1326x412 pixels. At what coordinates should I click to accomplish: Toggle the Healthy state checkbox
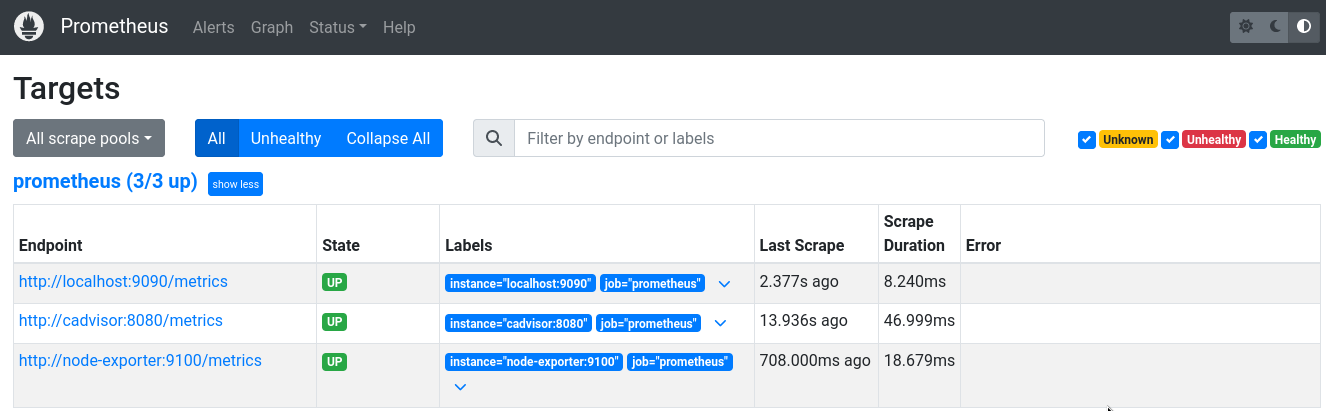tap(1258, 139)
